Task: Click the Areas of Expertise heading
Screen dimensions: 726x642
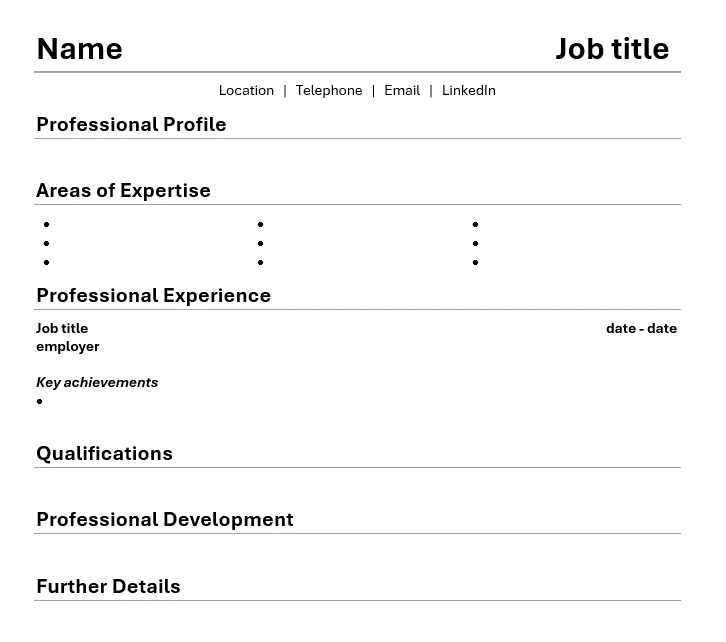Action: (123, 190)
